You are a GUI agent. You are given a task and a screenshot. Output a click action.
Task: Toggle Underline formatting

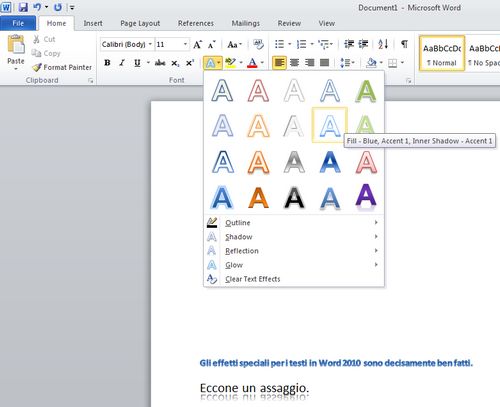click(137, 63)
